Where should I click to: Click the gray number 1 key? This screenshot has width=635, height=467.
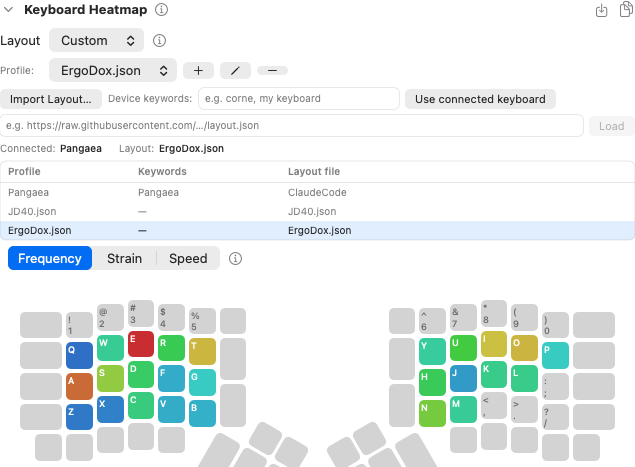pos(79,325)
